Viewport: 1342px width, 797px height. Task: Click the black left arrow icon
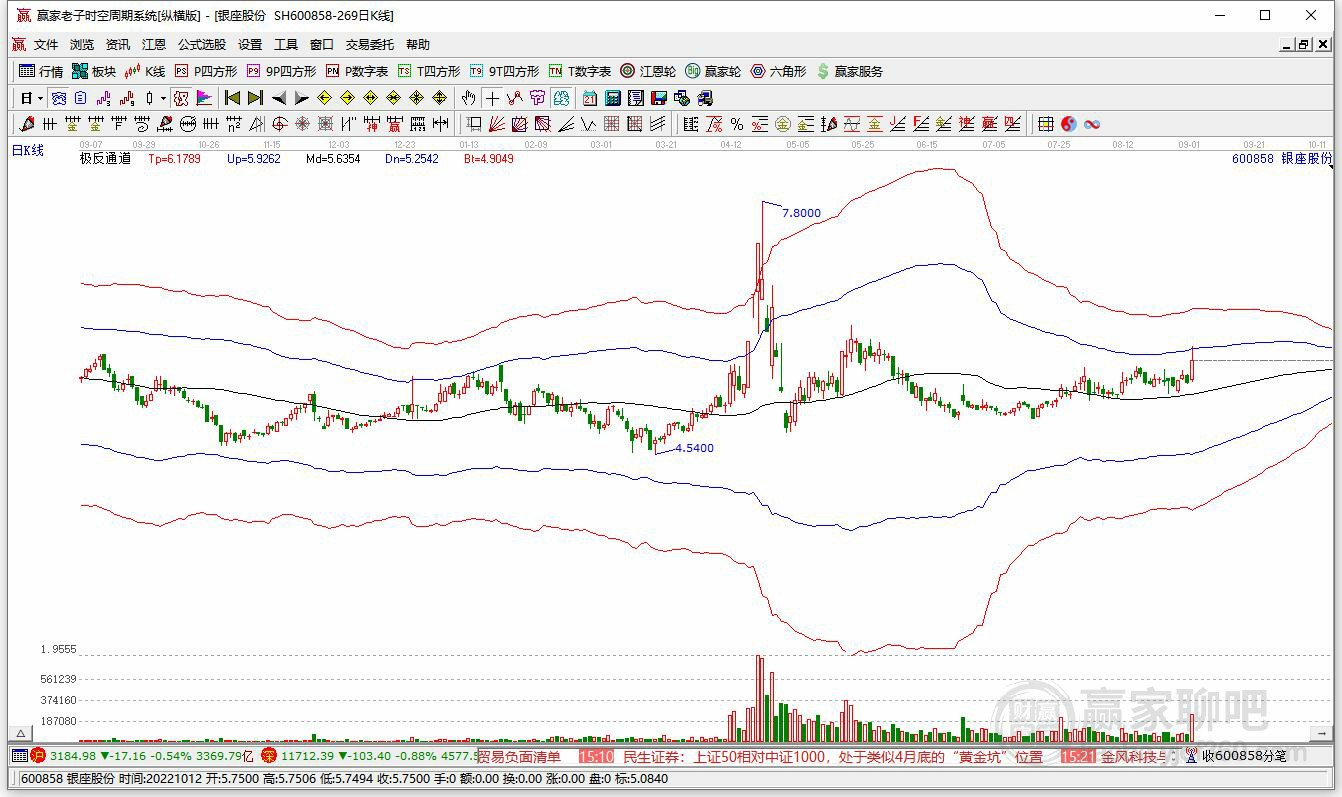point(278,98)
